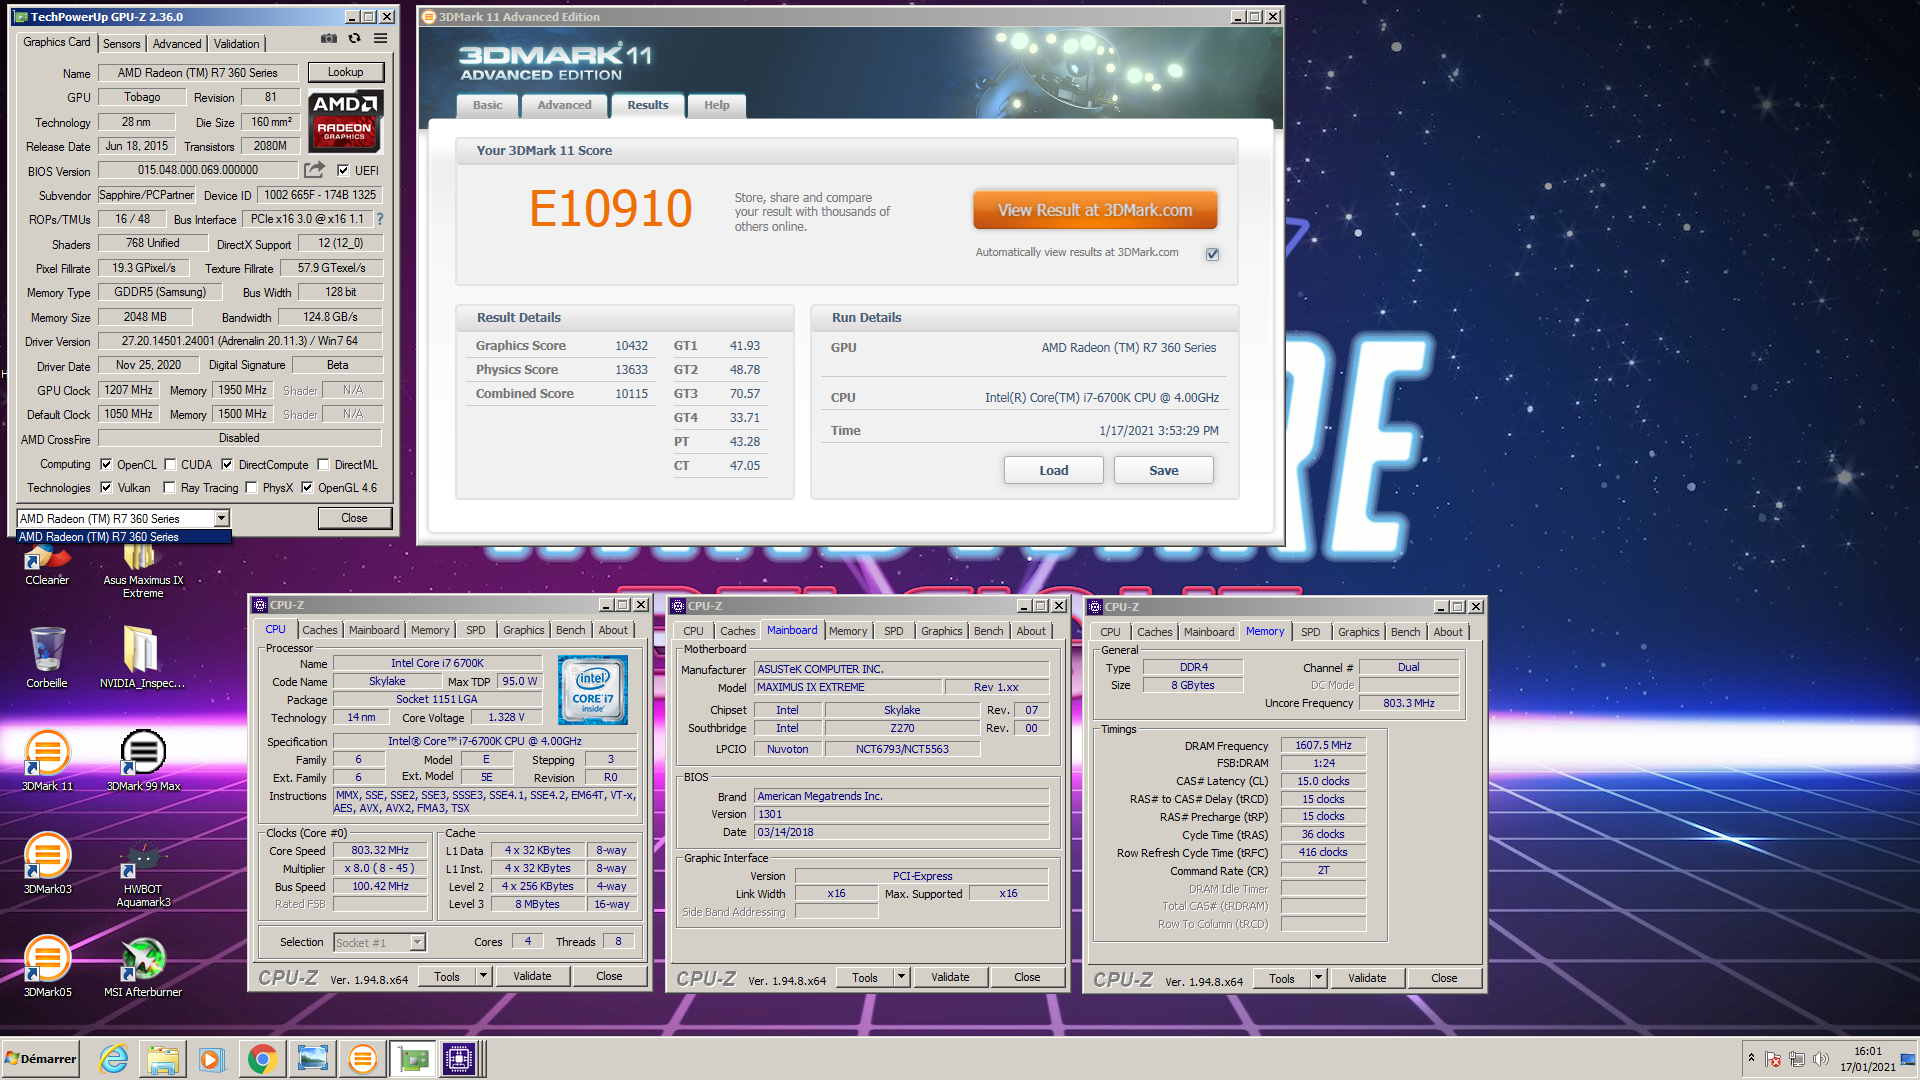The width and height of the screenshot is (1920, 1080).
Task: Click the GPU-Z Close button
Action: pos(354,518)
